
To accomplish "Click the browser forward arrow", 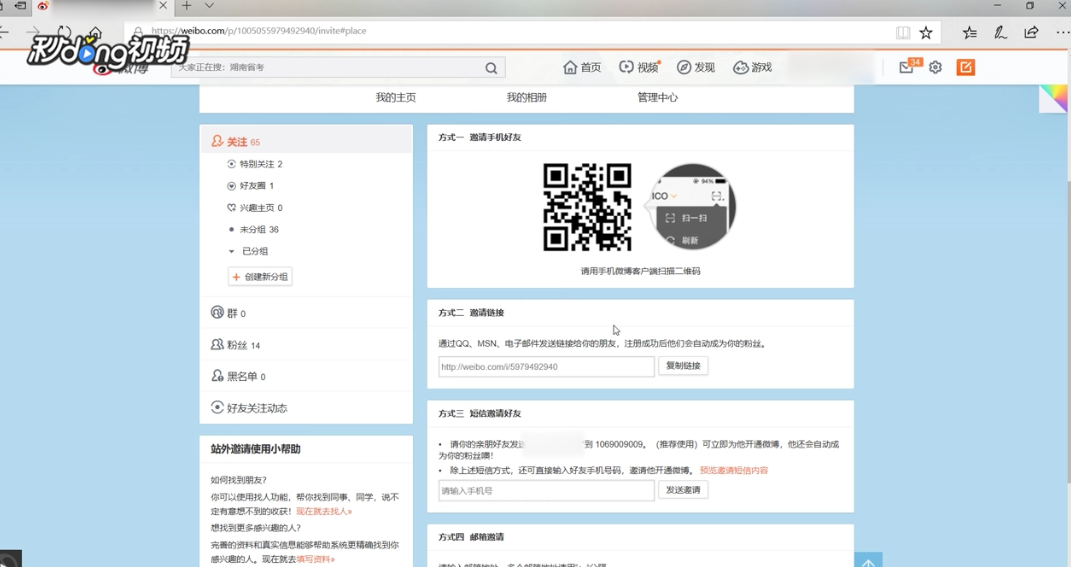I will [x=32, y=31].
